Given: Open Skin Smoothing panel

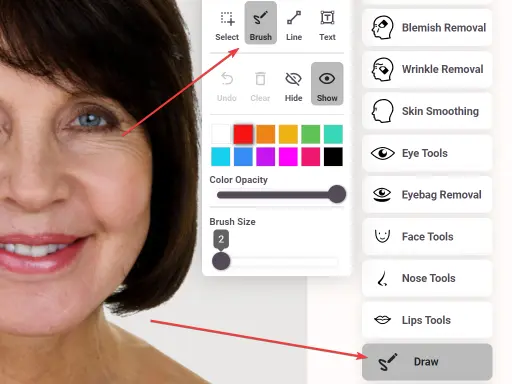Looking at the screenshot, I should pos(427,111).
